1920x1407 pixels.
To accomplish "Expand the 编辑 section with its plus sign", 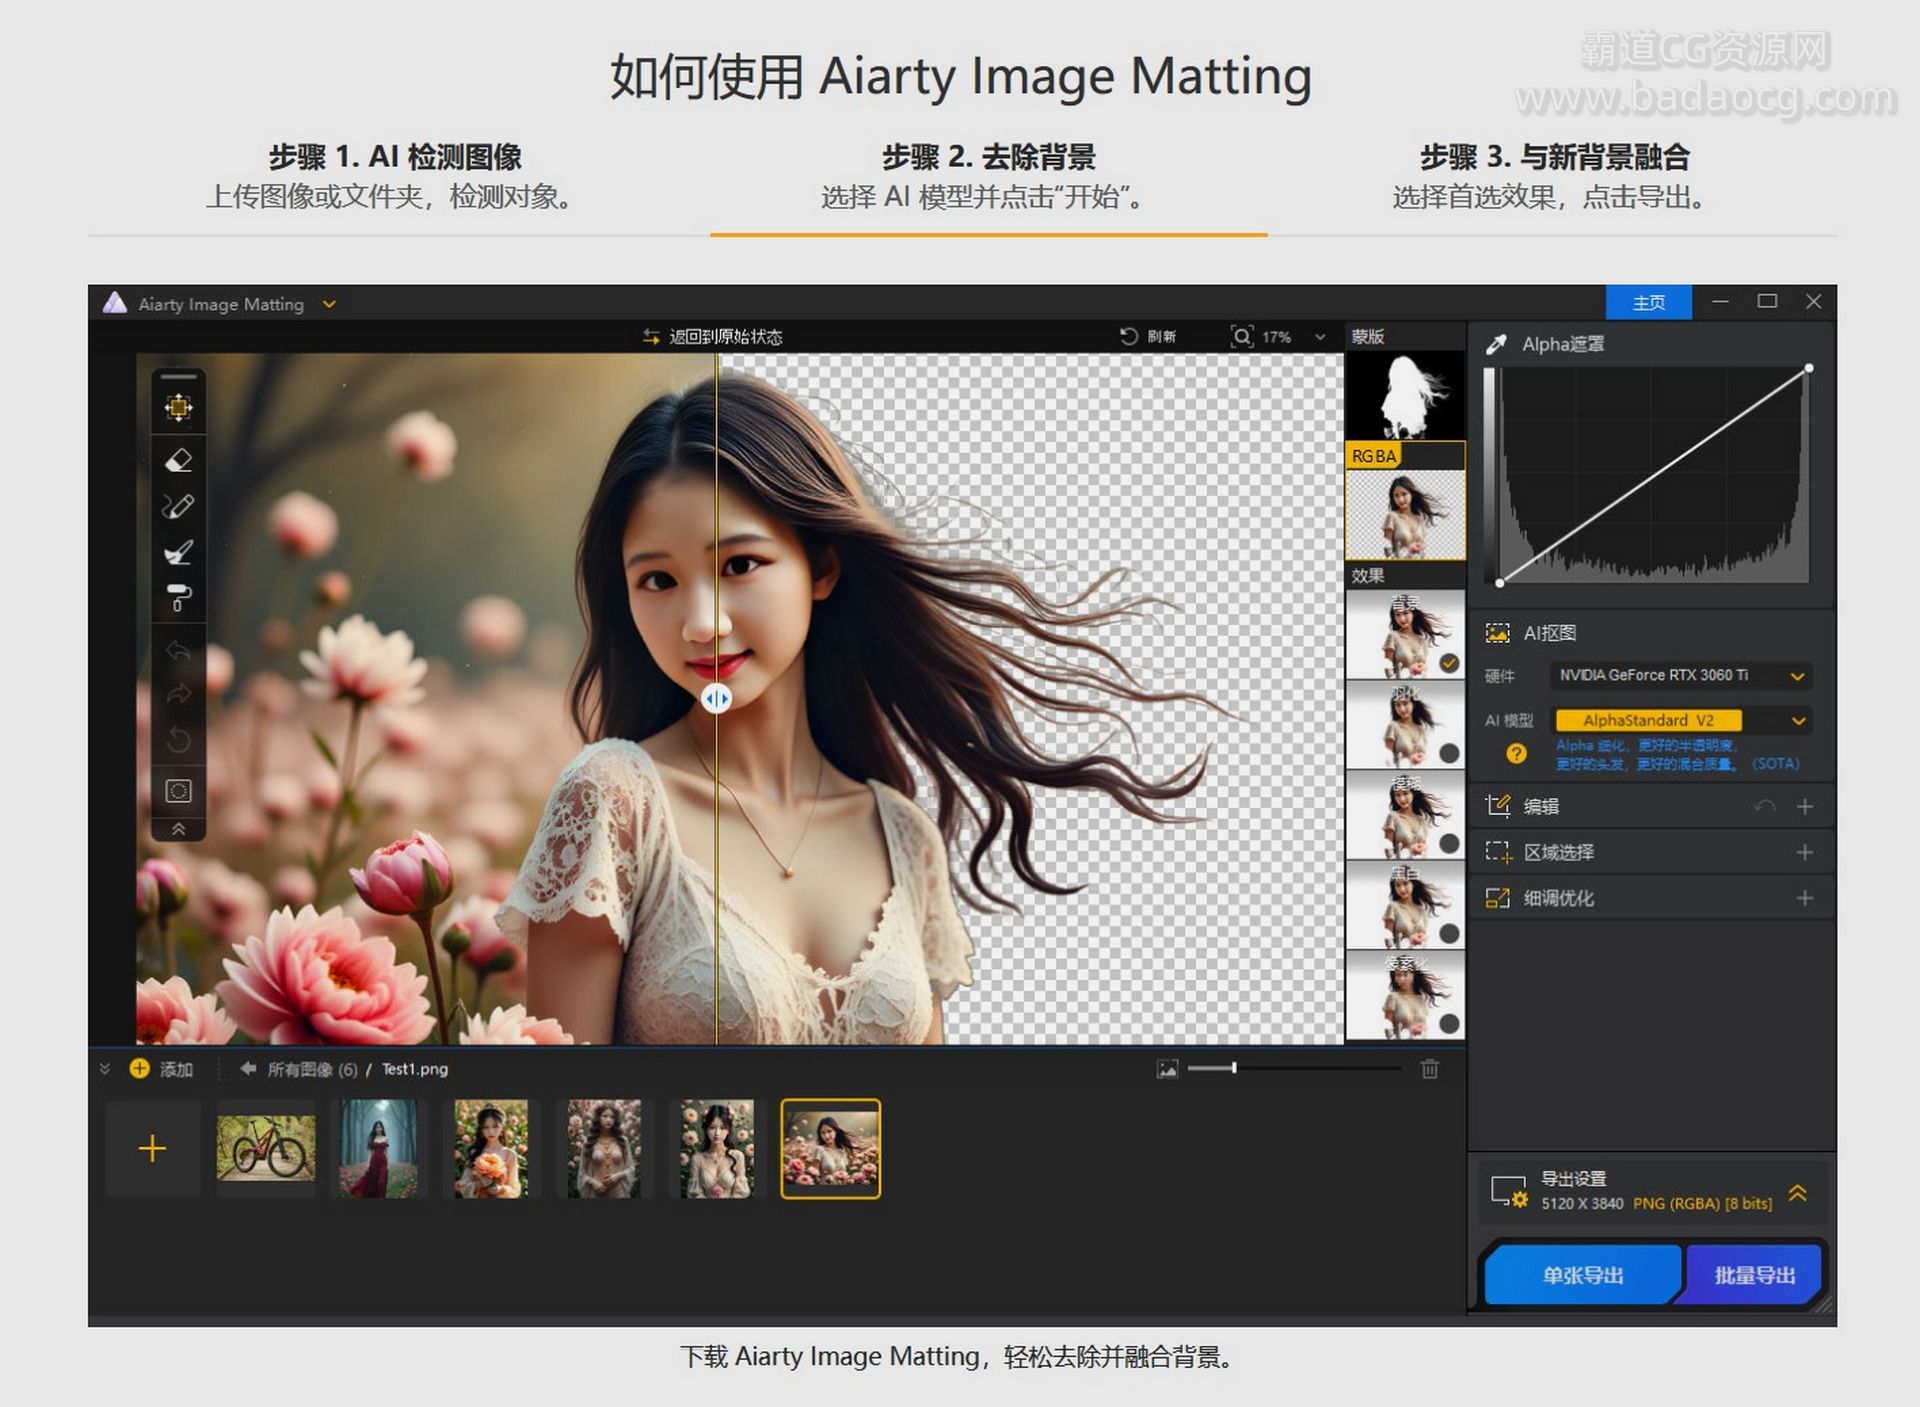I will (1805, 806).
